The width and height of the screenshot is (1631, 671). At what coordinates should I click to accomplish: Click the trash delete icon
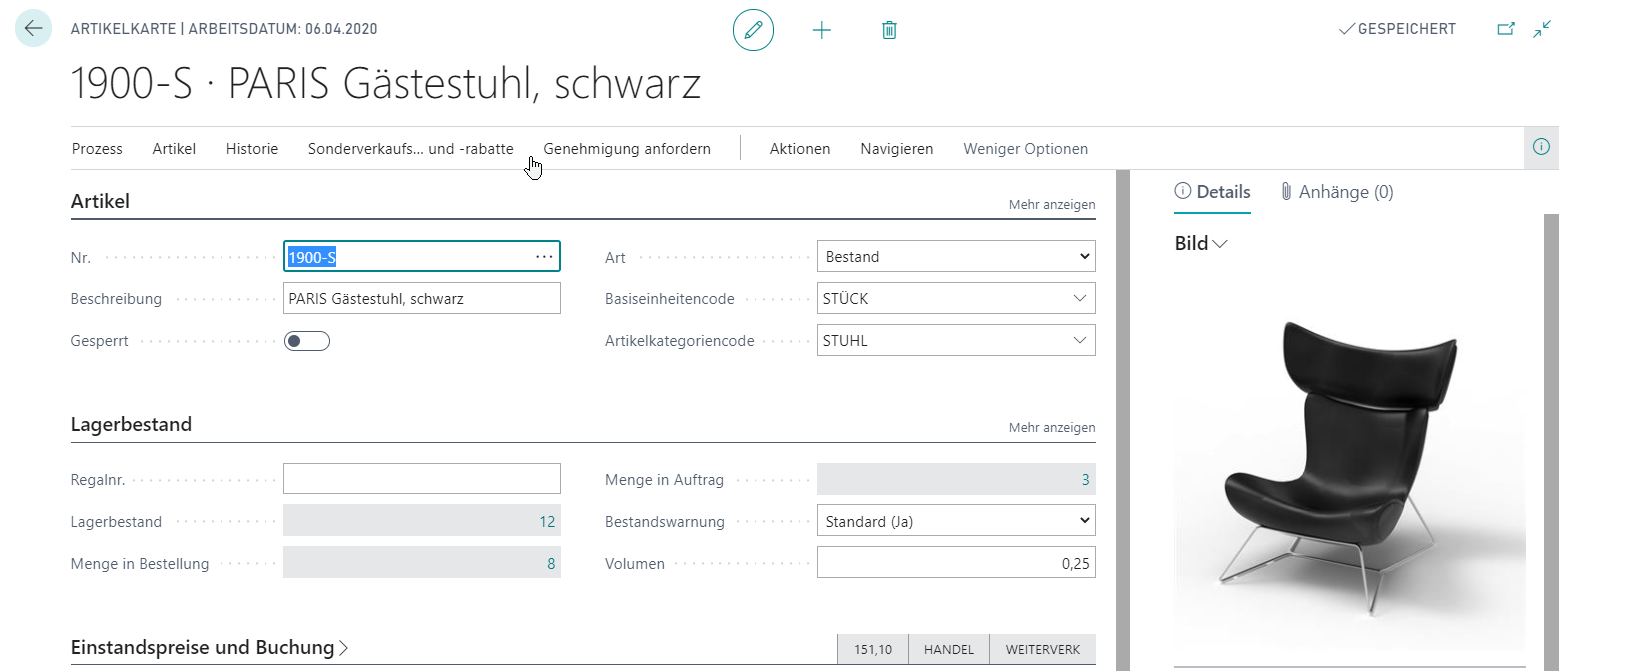click(x=889, y=30)
